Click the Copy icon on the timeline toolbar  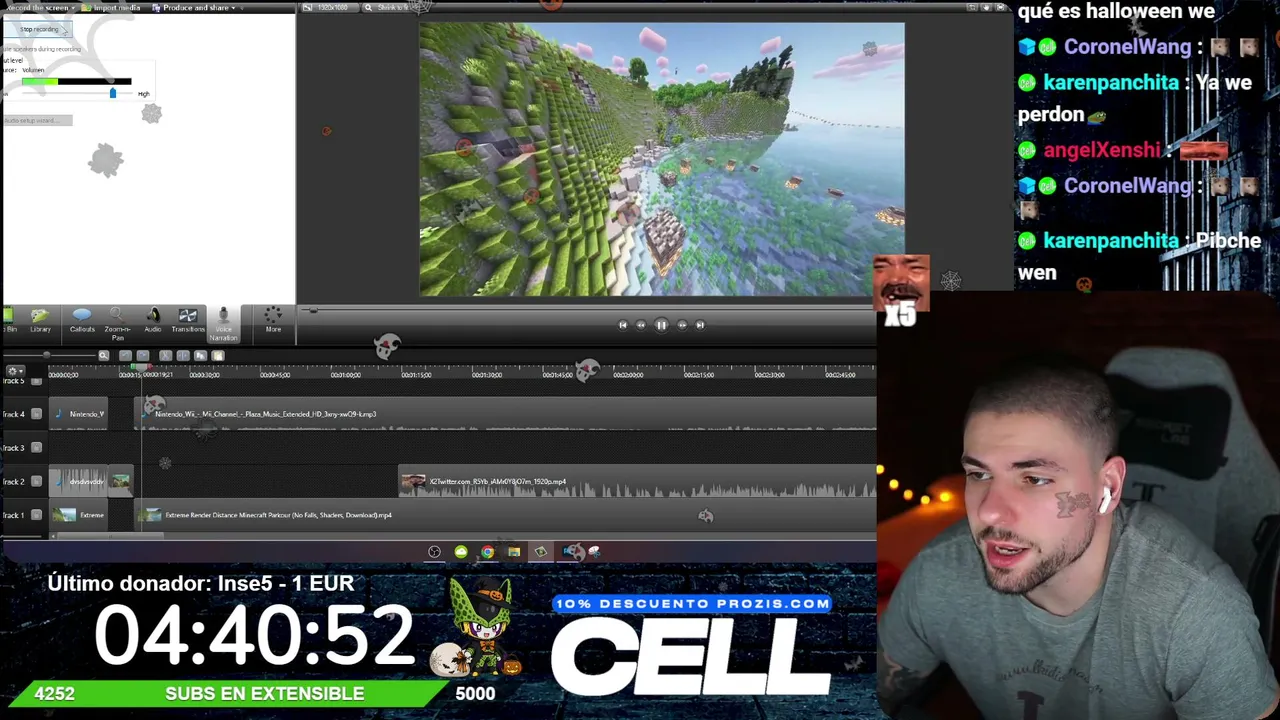[x=201, y=356]
